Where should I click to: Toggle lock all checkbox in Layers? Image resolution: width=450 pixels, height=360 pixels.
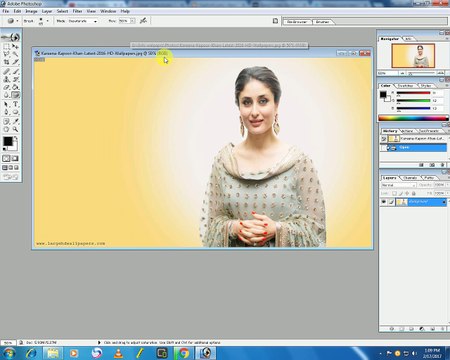414,193
